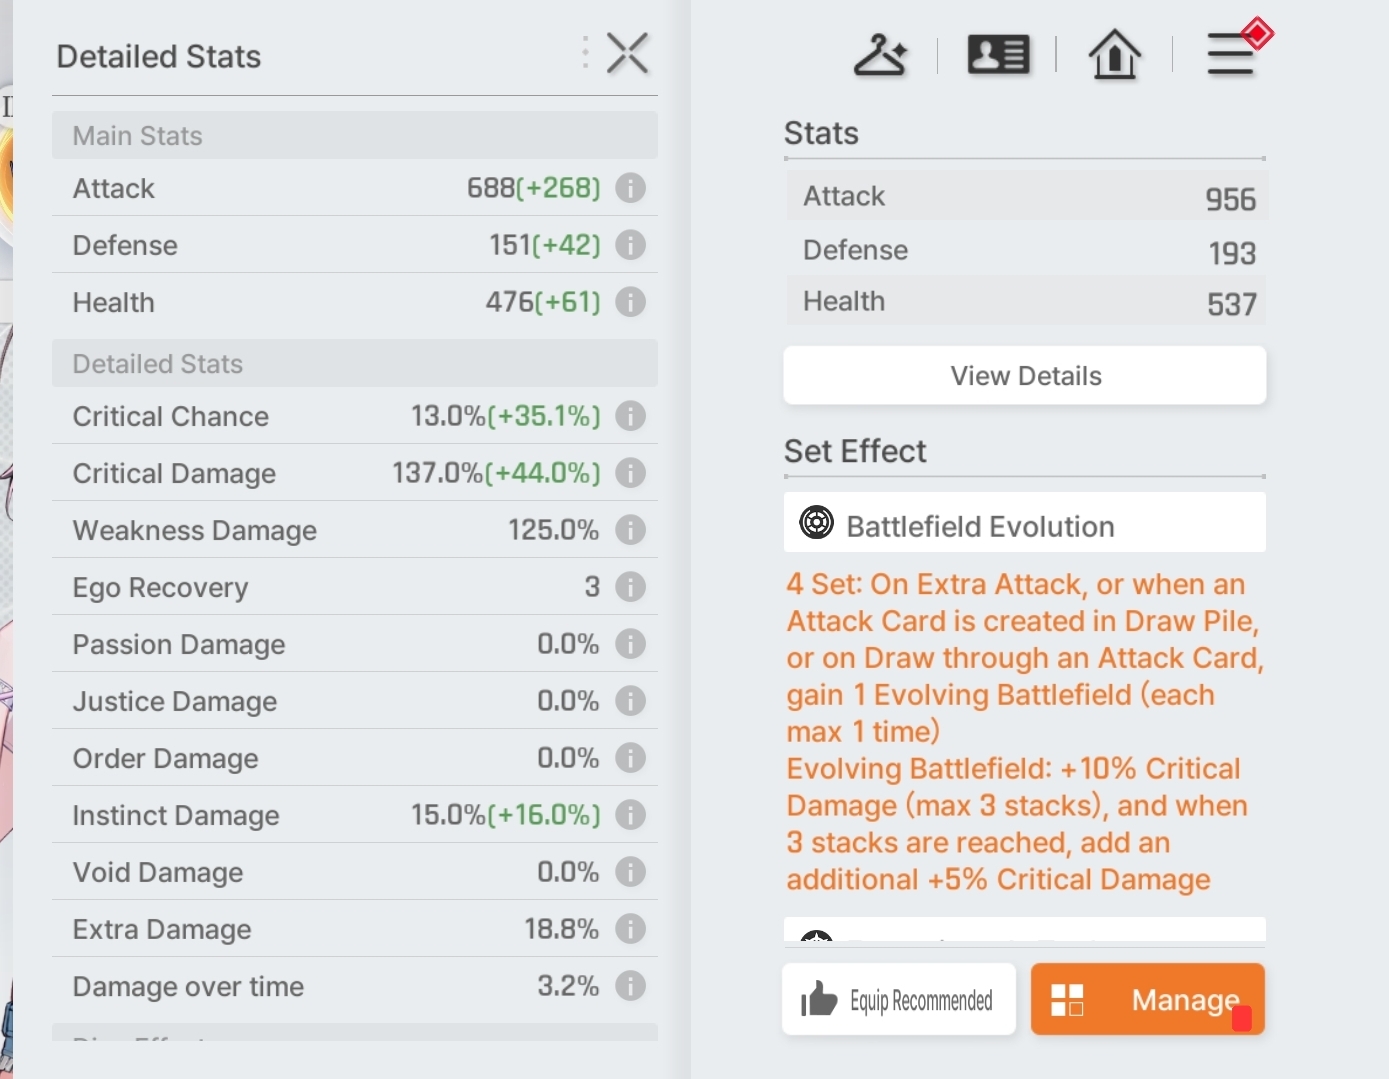
Task: Close the Detailed Stats panel
Action: tap(628, 54)
